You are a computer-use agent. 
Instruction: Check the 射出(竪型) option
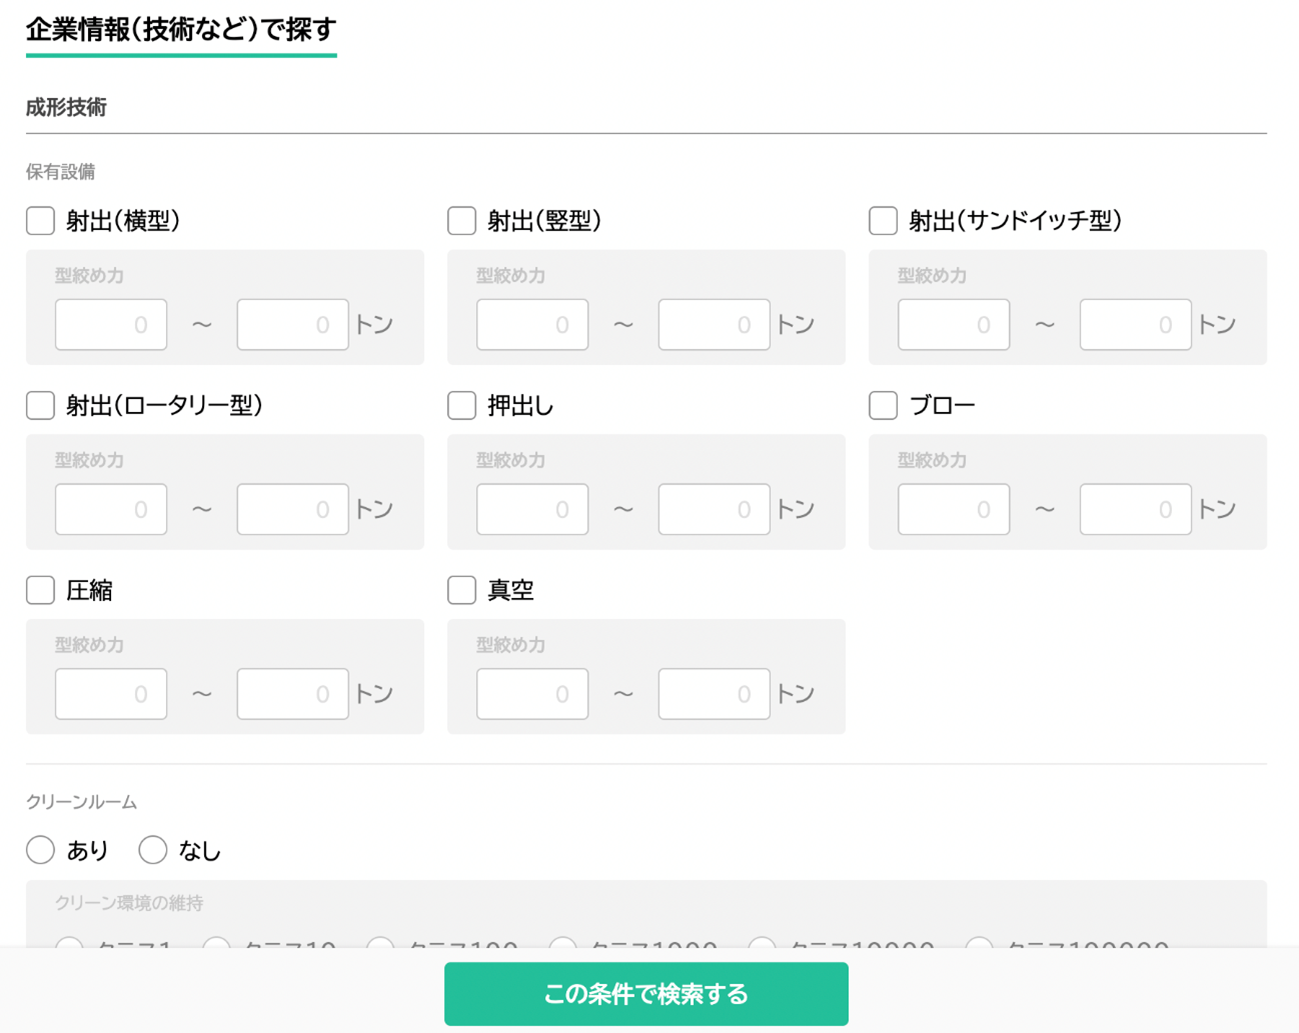[x=461, y=220]
